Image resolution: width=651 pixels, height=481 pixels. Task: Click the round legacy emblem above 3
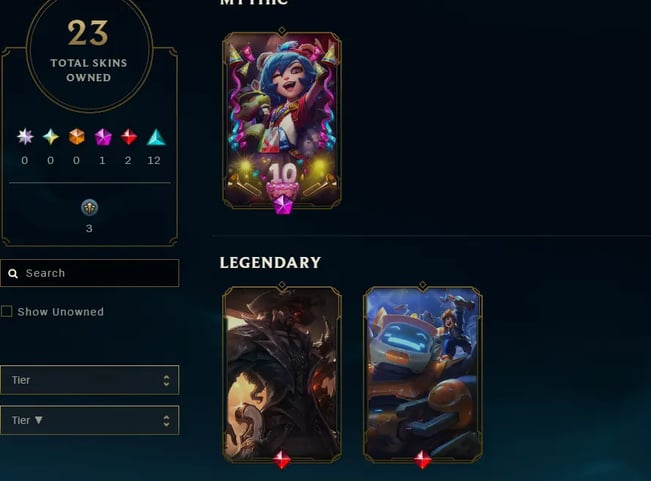(x=89, y=208)
